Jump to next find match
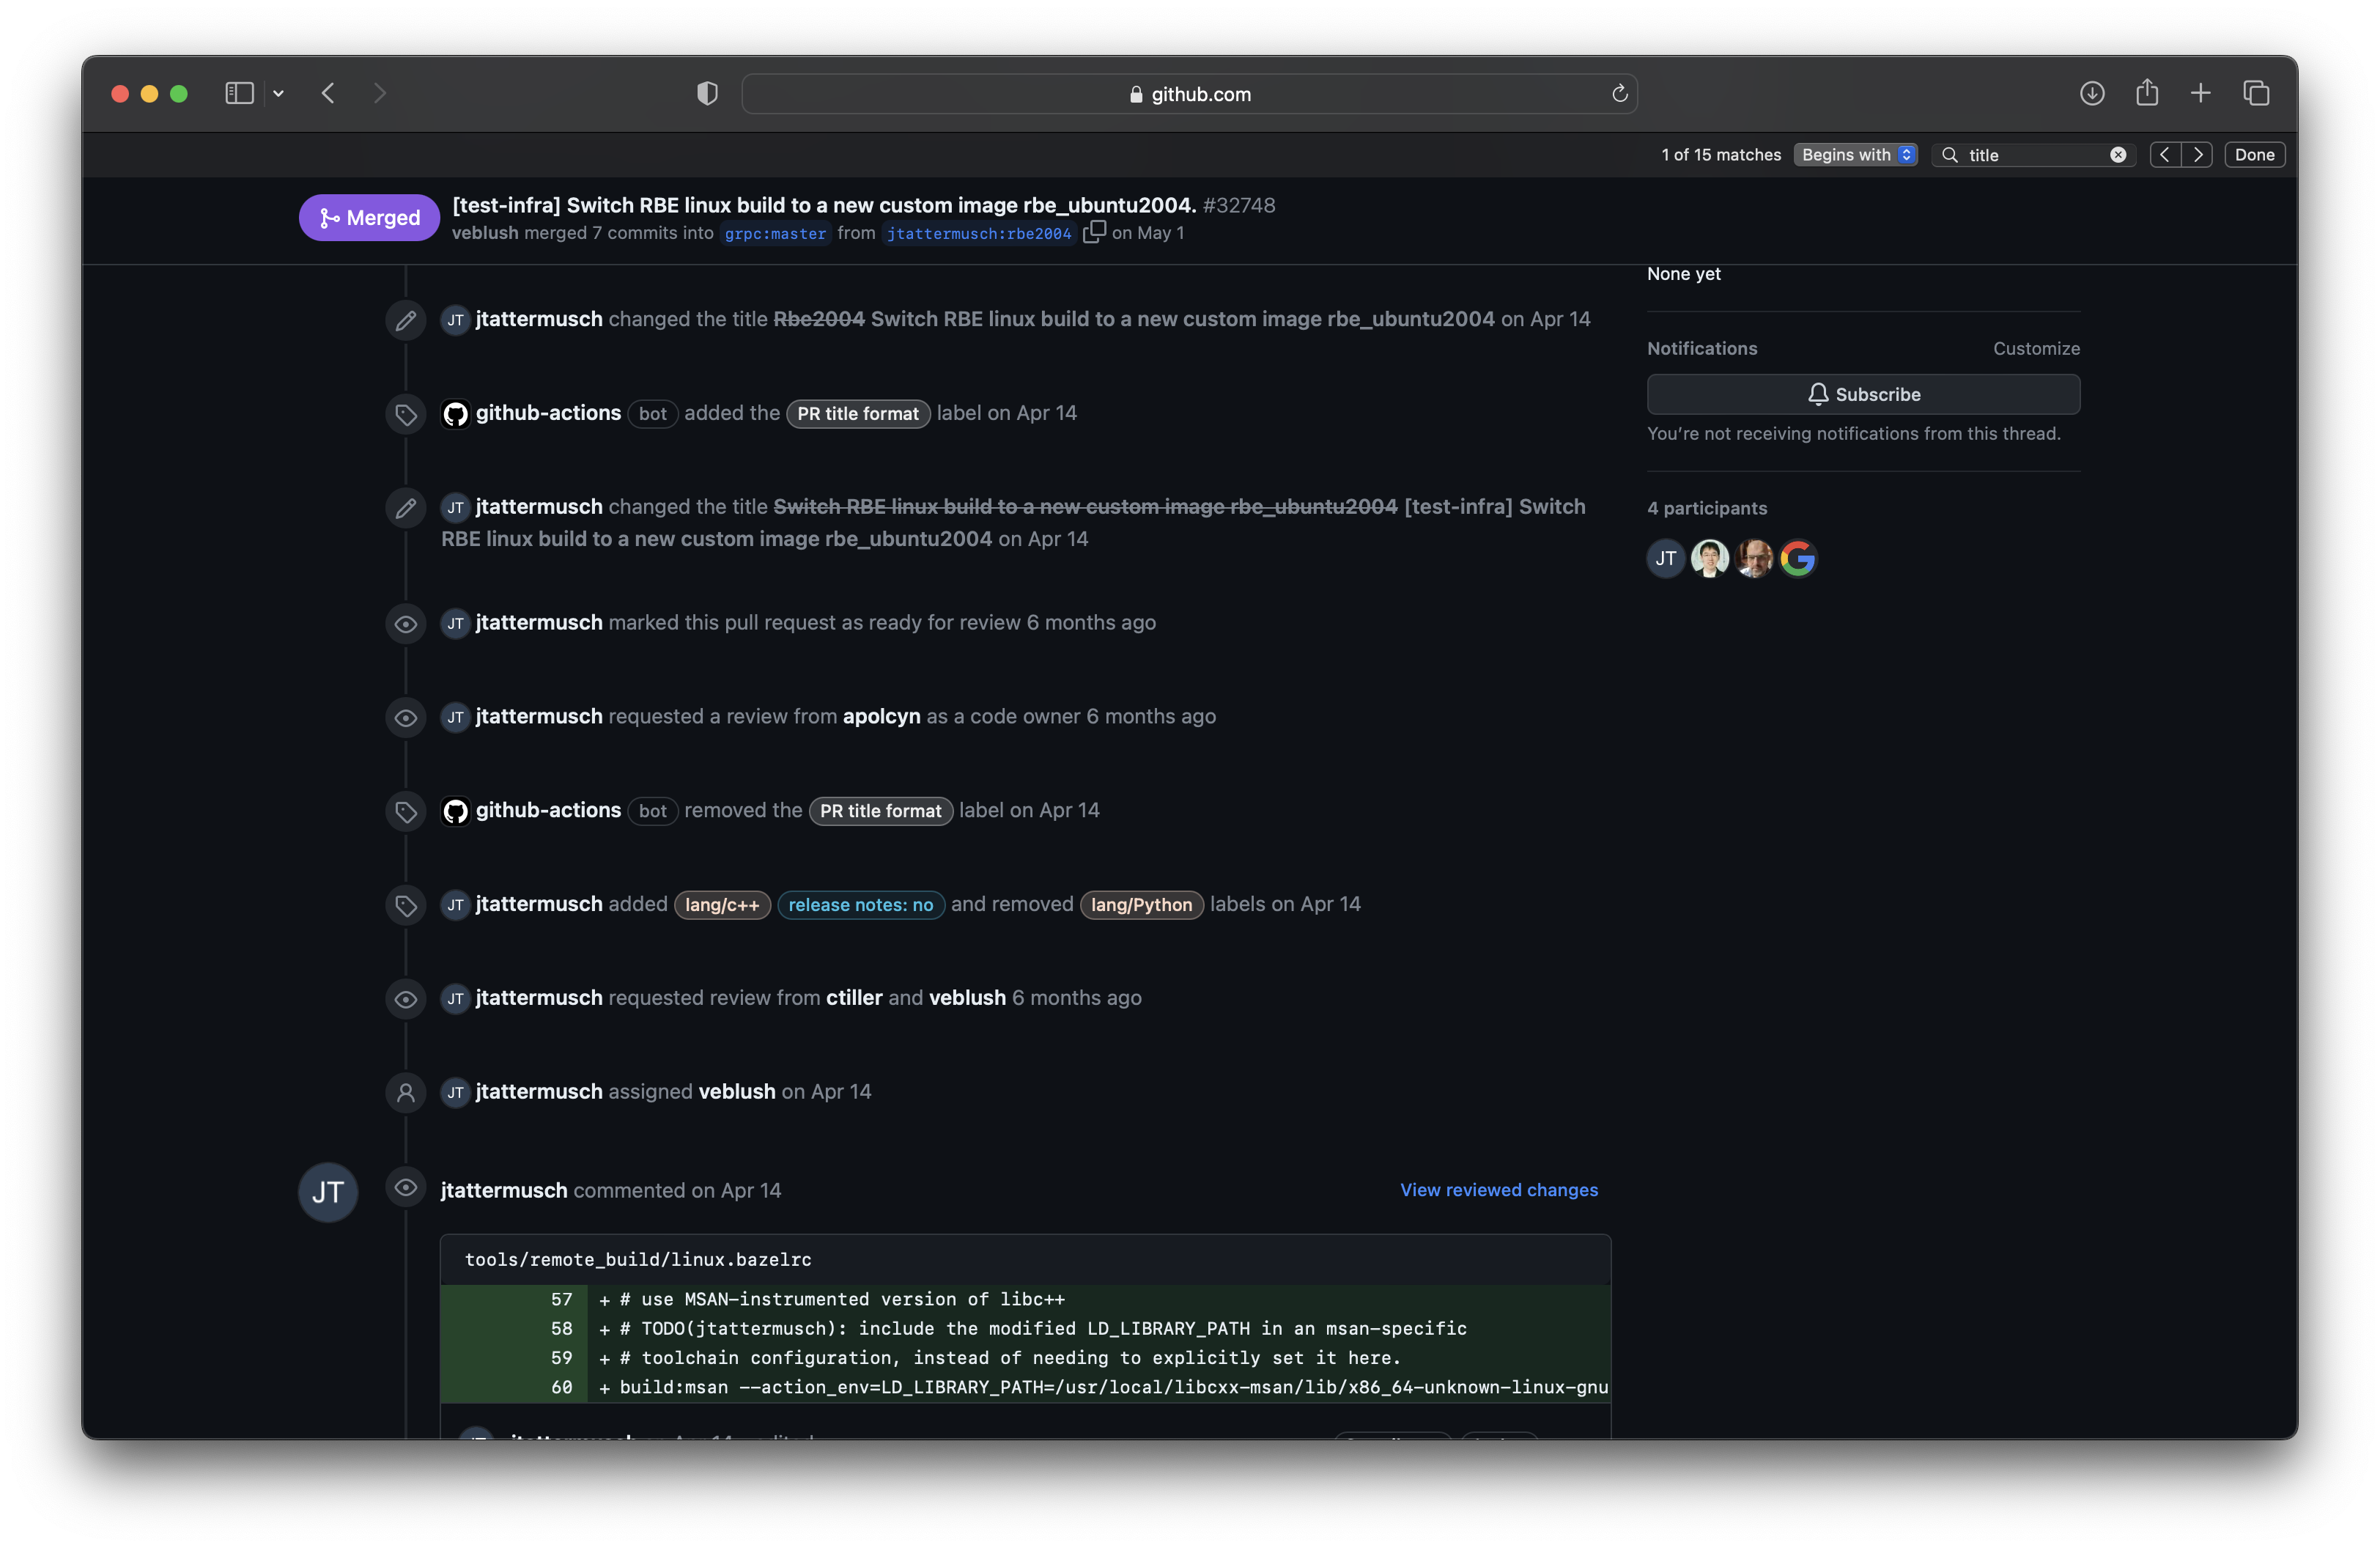This screenshot has height=1548, width=2380. coord(2197,154)
